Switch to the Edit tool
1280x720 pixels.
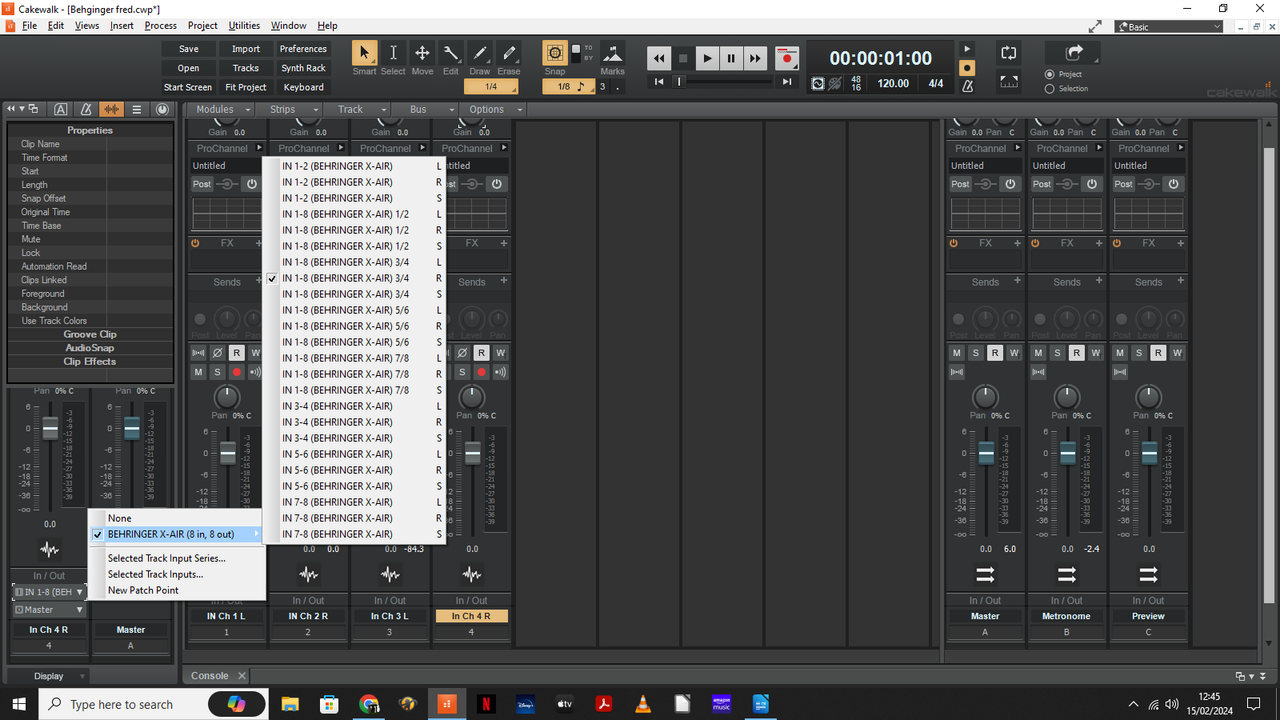[451, 54]
